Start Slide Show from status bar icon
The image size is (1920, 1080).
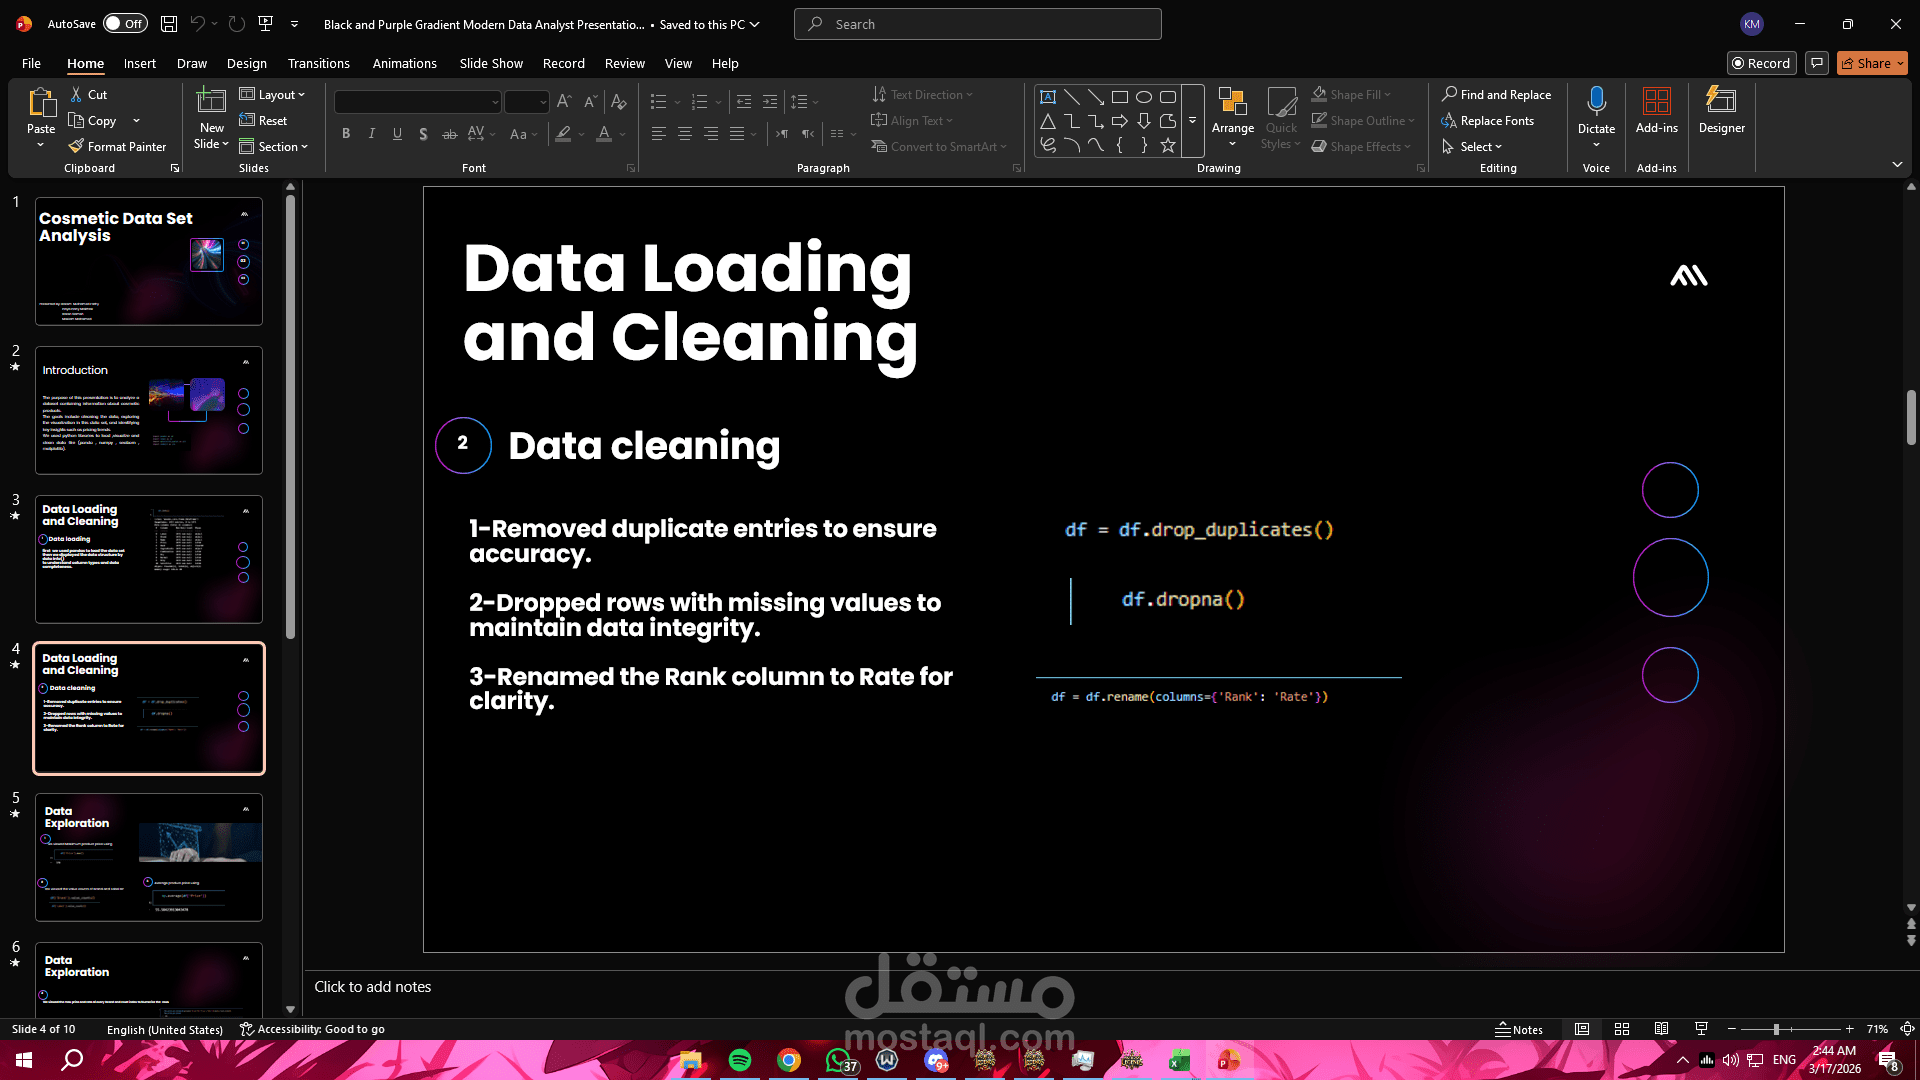coord(1701,1029)
